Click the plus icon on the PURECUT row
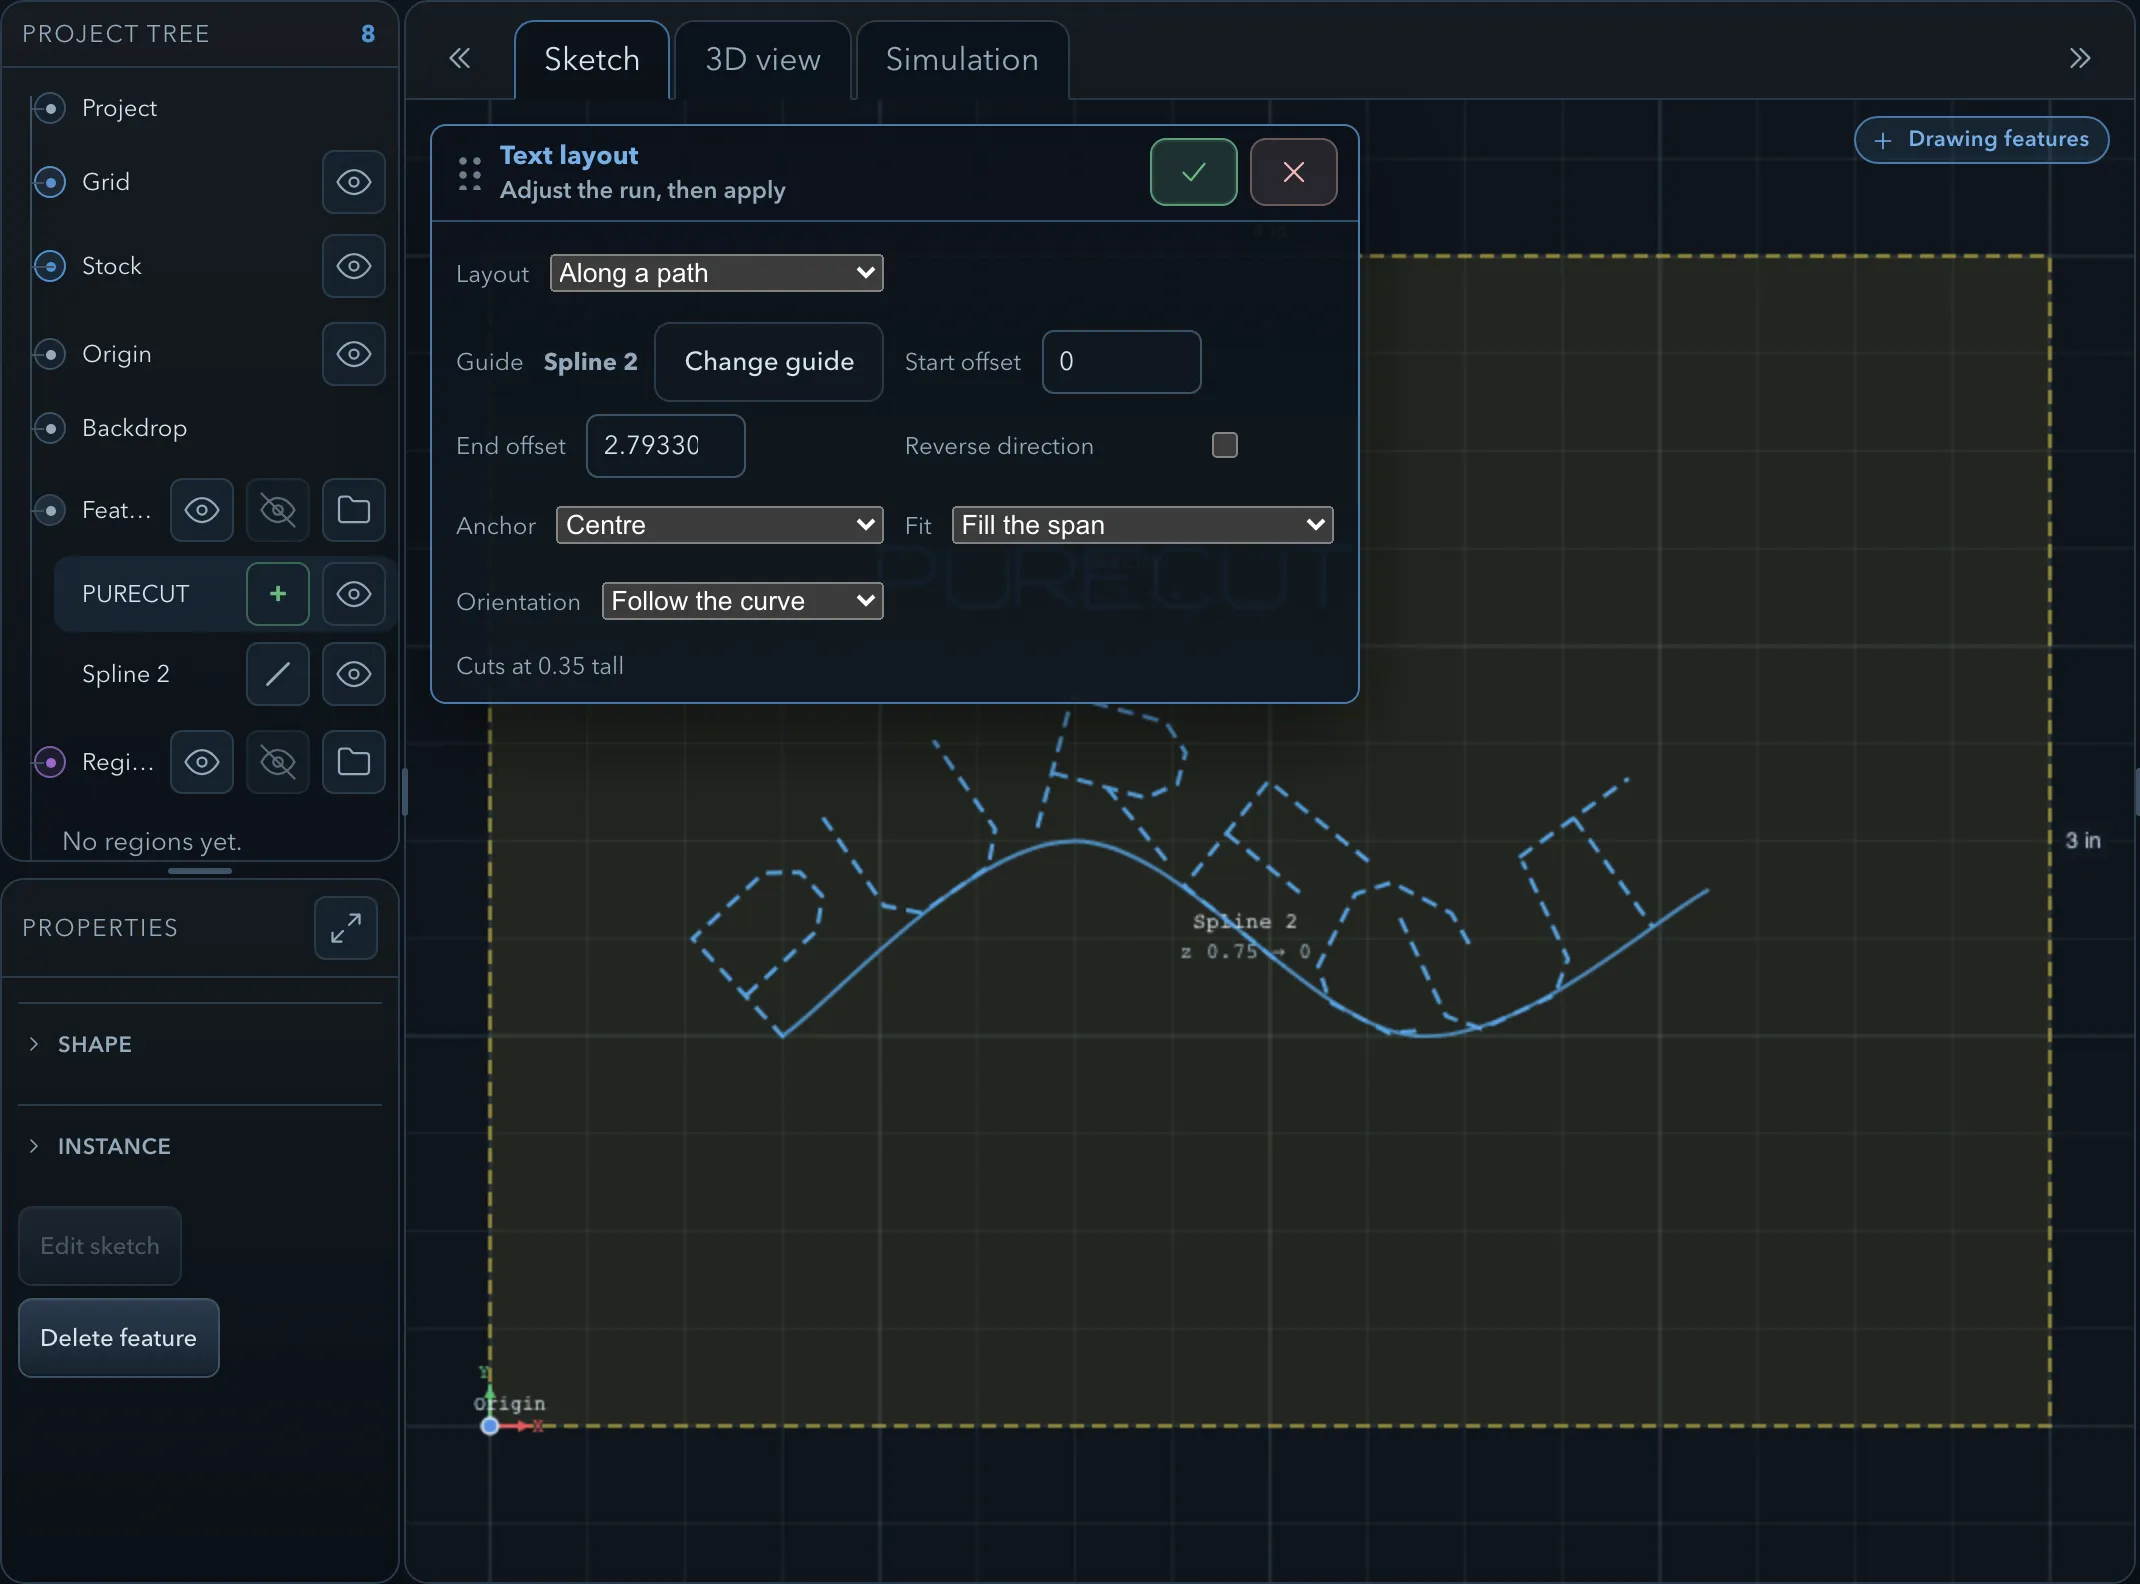The width and height of the screenshot is (2140, 1584). [278, 594]
